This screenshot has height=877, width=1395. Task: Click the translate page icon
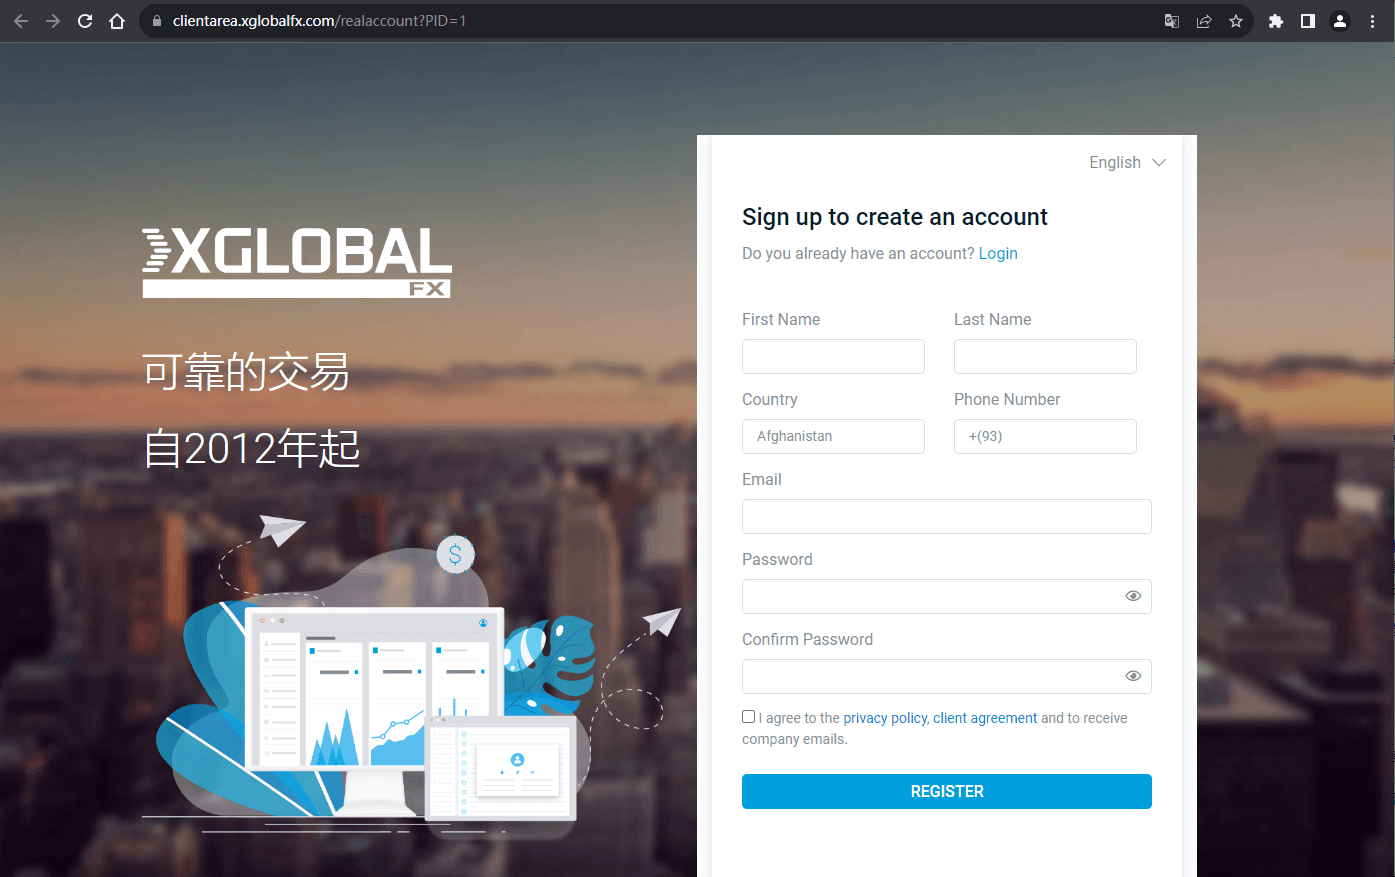coord(1172,21)
